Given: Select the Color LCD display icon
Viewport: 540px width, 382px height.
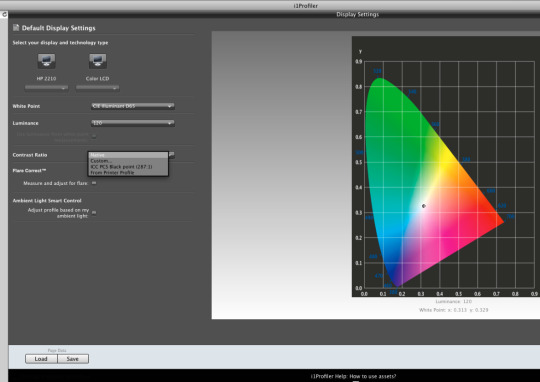Looking at the screenshot, I should [x=97, y=61].
